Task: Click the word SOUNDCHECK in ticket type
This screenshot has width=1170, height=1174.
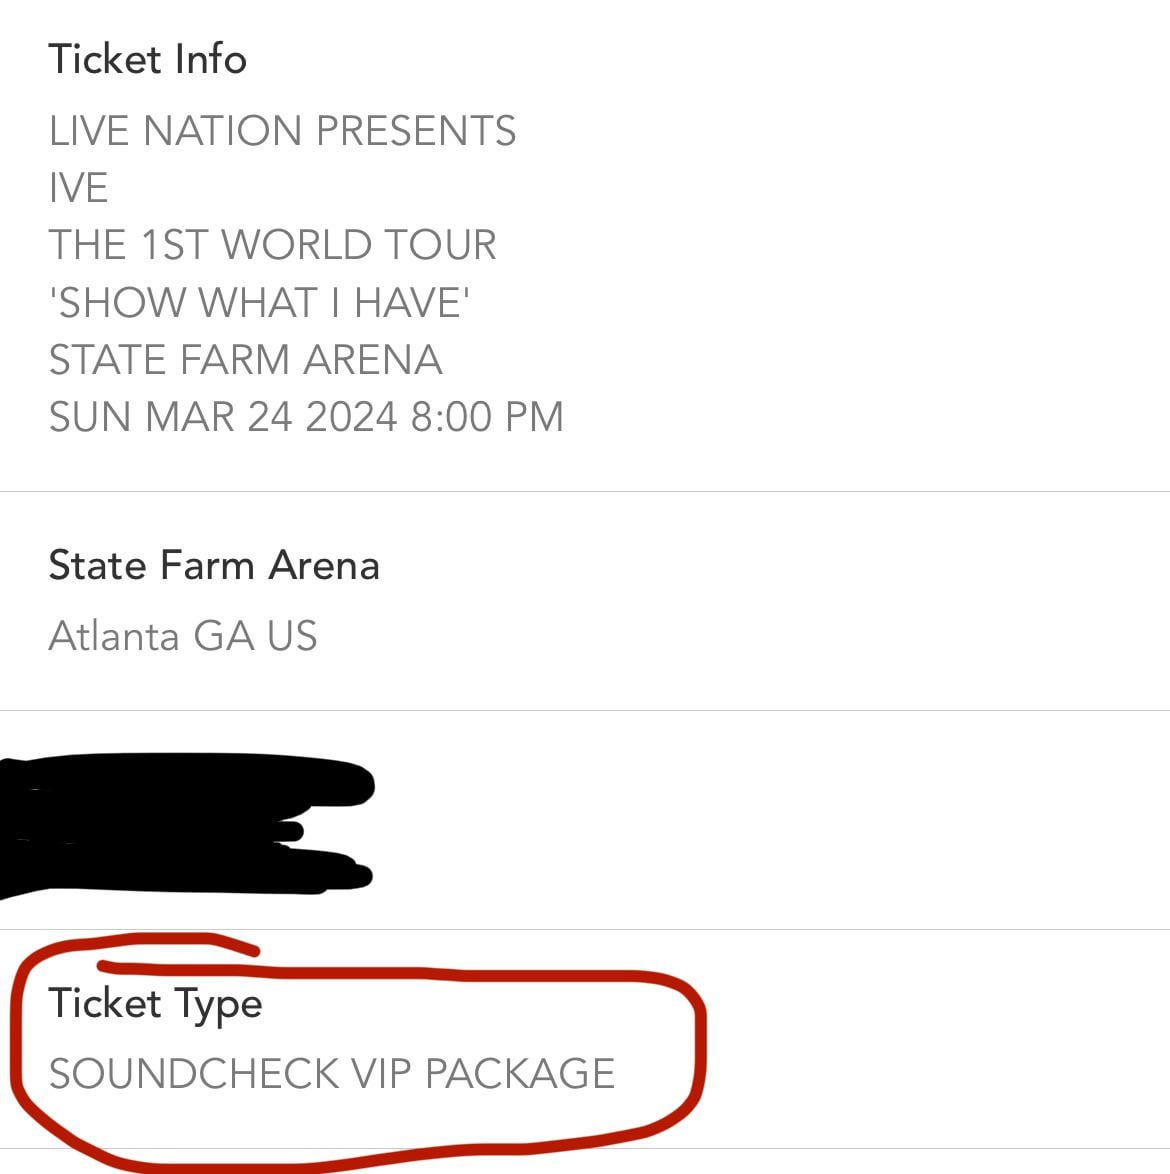Action: pyautogui.click(x=194, y=1074)
